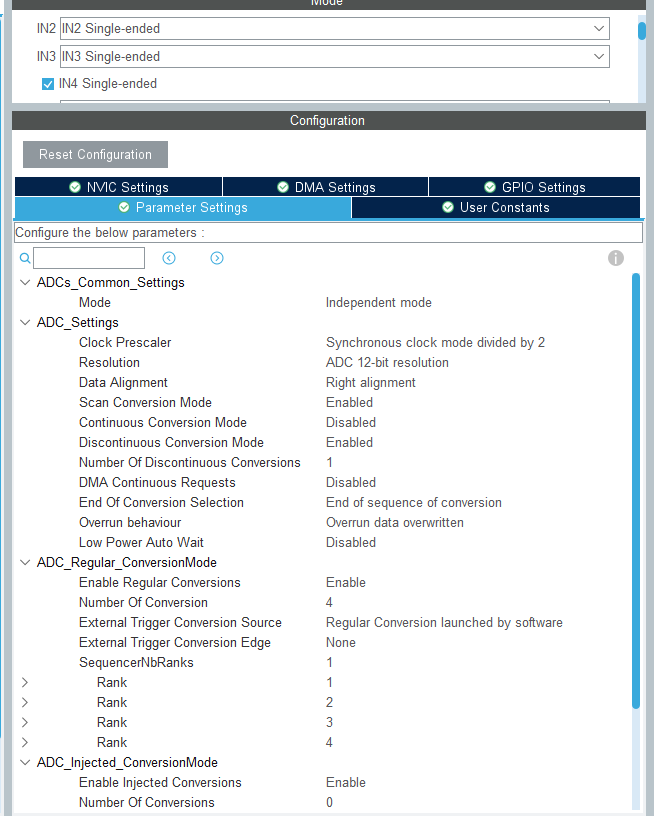
Task: Collapse the ADC_Settings group
Action: [x=24, y=323]
